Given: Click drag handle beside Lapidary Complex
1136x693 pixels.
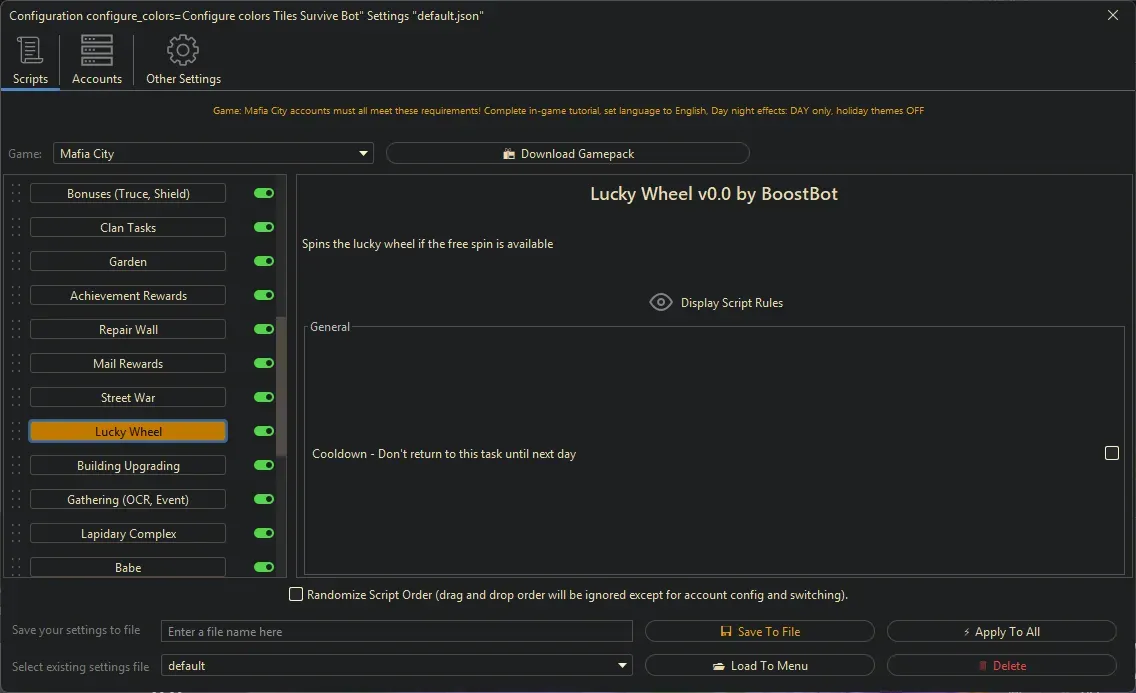Looking at the screenshot, I should 16,534.
